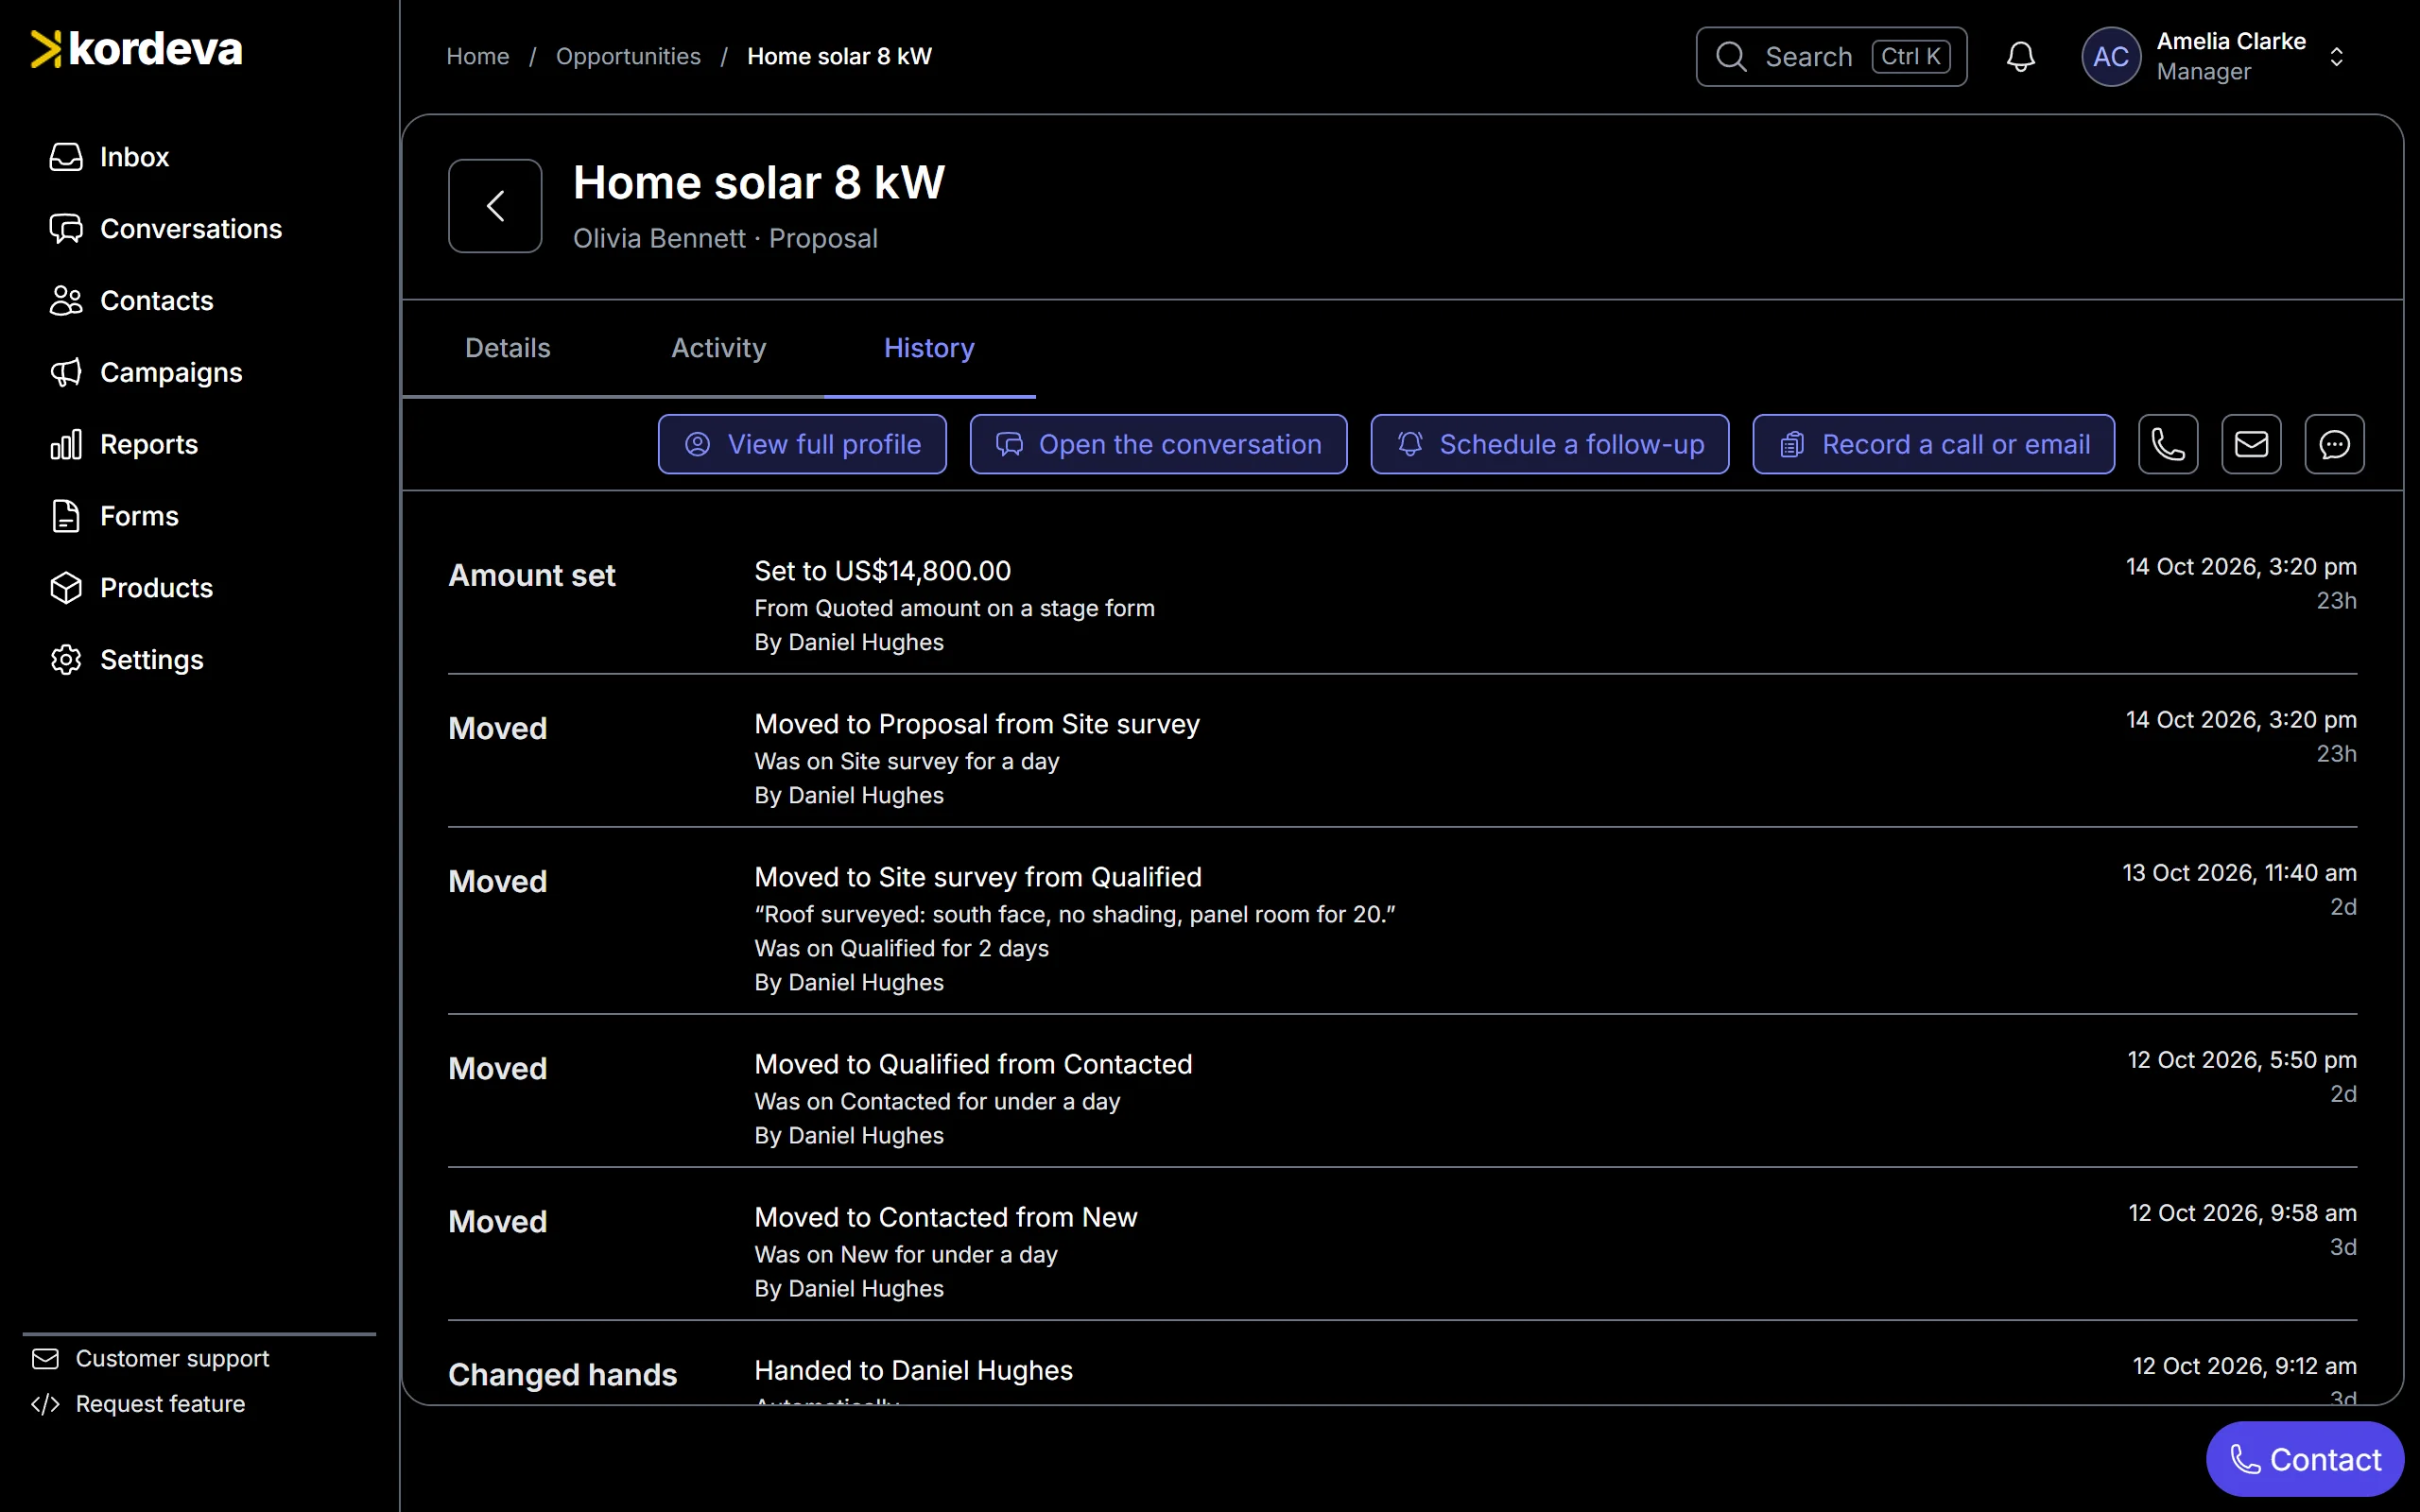The height and width of the screenshot is (1512, 2420).
Task: Click the 'Amount set' label
Action: click(532, 576)
